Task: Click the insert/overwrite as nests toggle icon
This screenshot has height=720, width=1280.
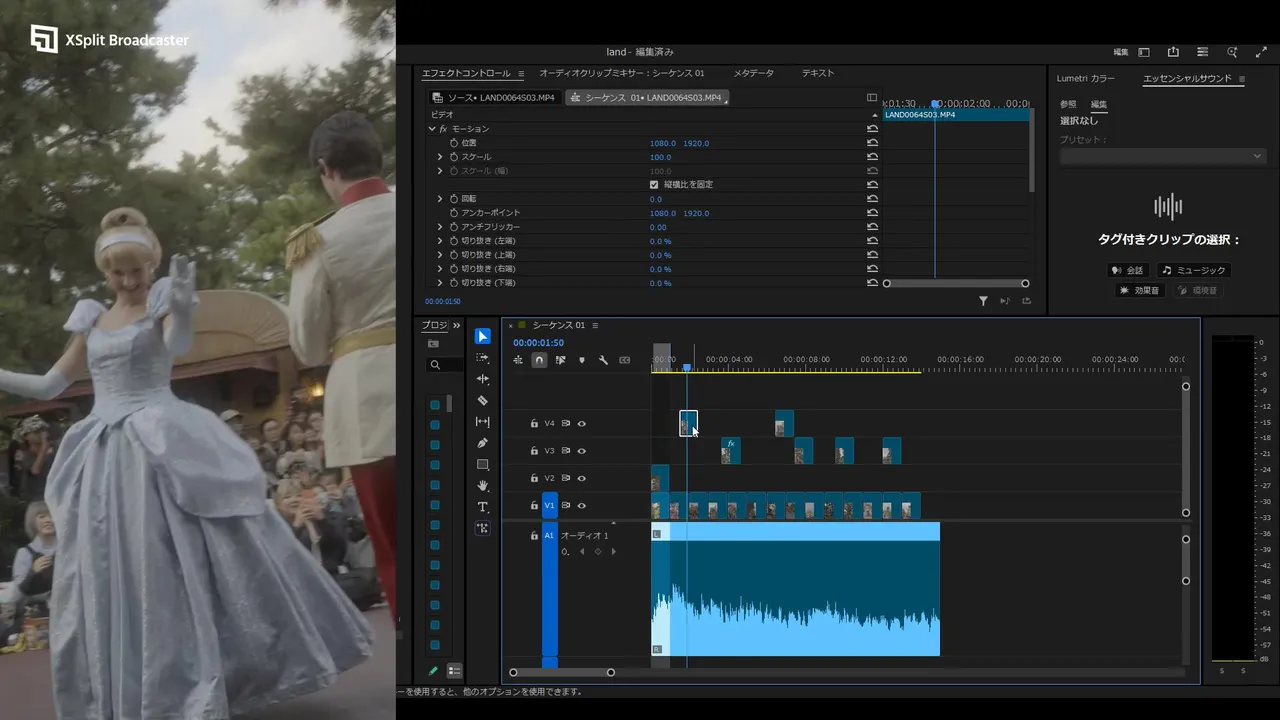Action: coord(518,360)
